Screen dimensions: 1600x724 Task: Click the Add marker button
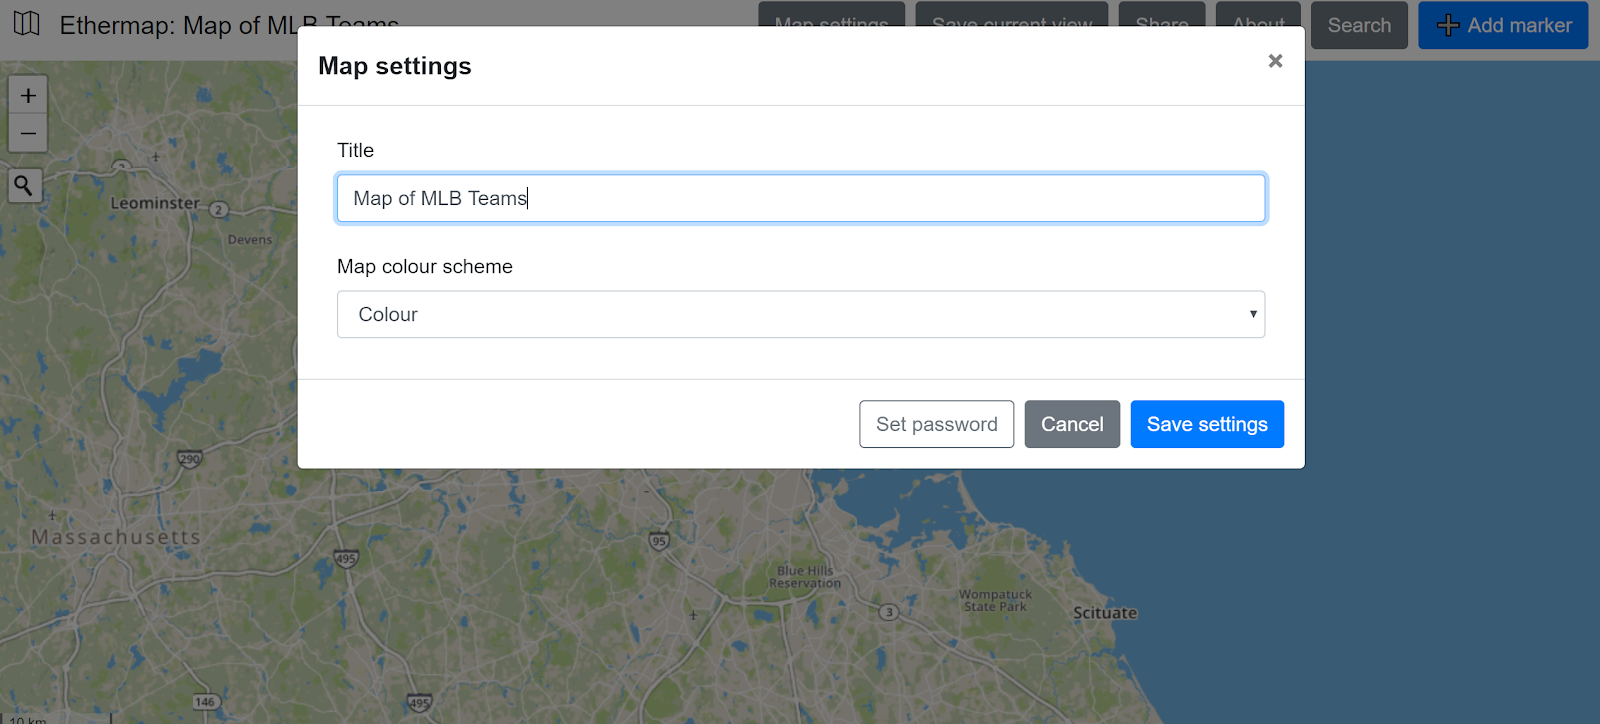[x=1503, y=25]
